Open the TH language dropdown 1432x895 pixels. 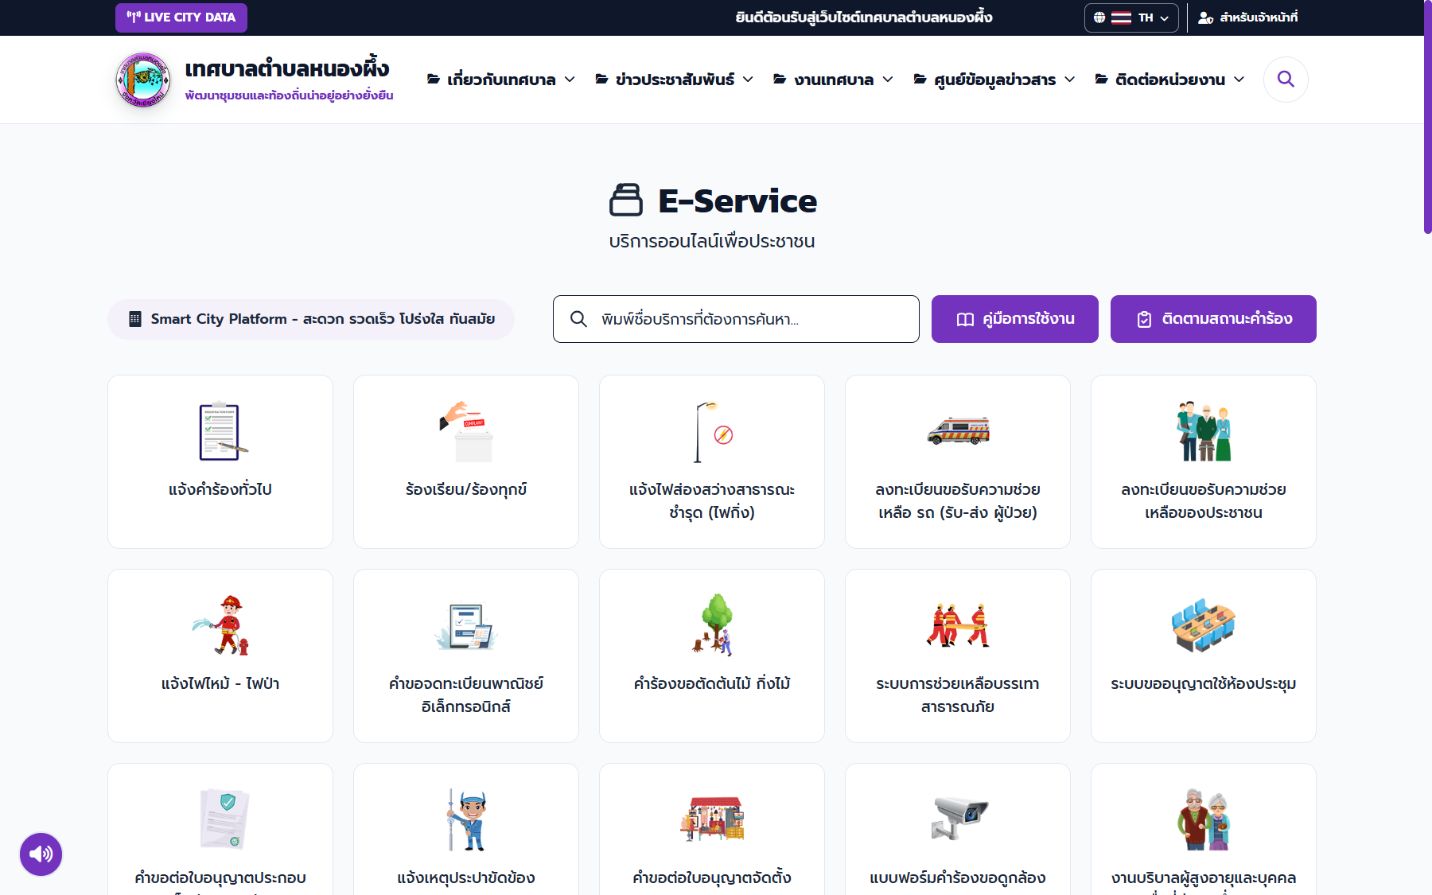(1131, 17)
